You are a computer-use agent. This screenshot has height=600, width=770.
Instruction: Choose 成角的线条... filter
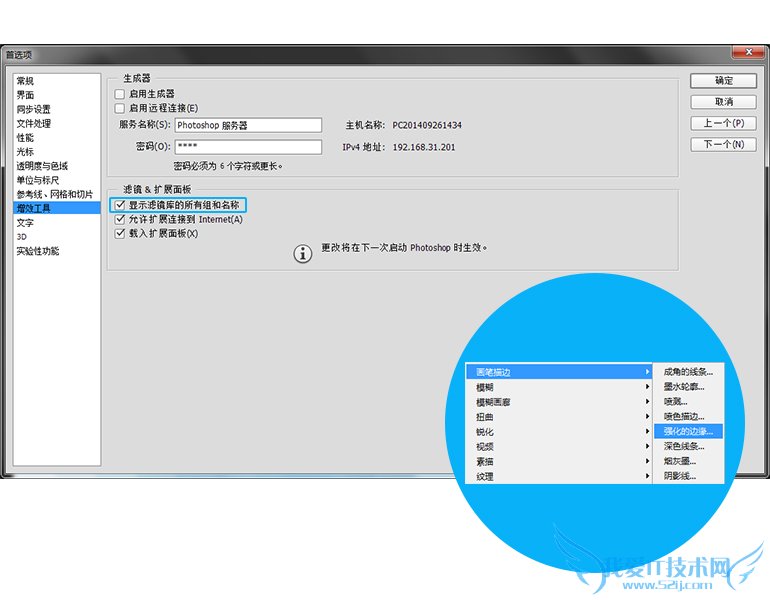pos(688,372)
